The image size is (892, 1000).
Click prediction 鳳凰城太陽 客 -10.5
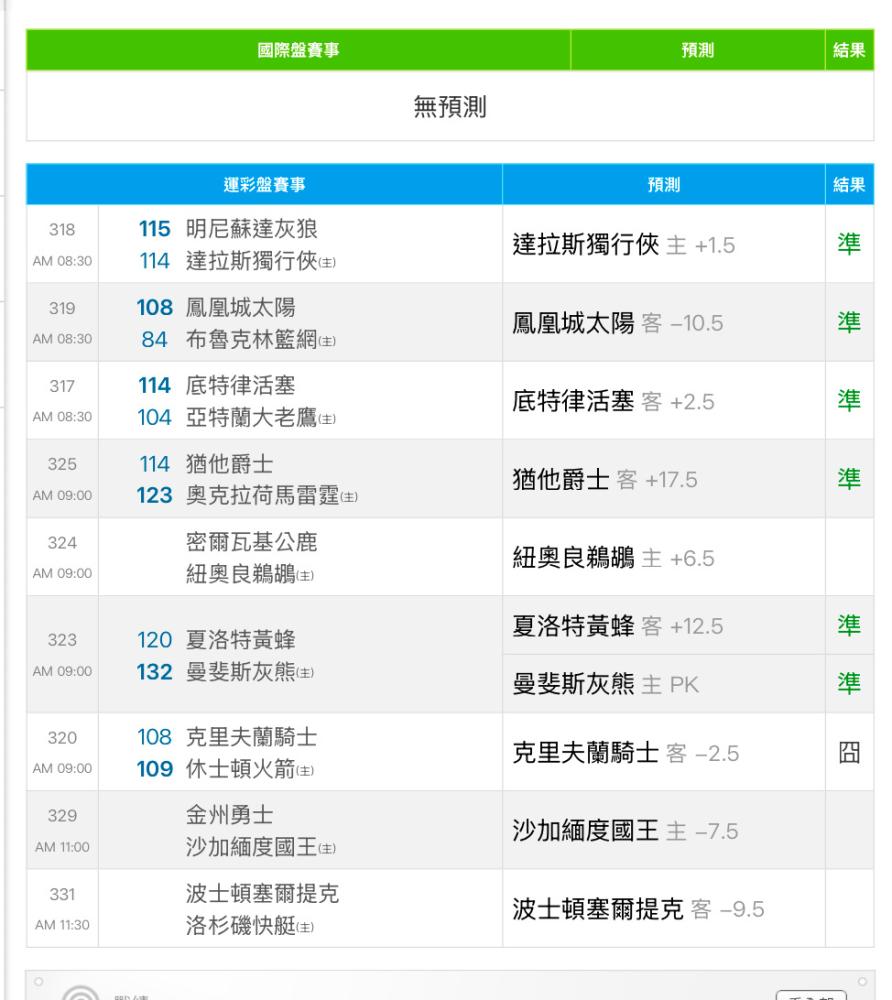[618, 323]
